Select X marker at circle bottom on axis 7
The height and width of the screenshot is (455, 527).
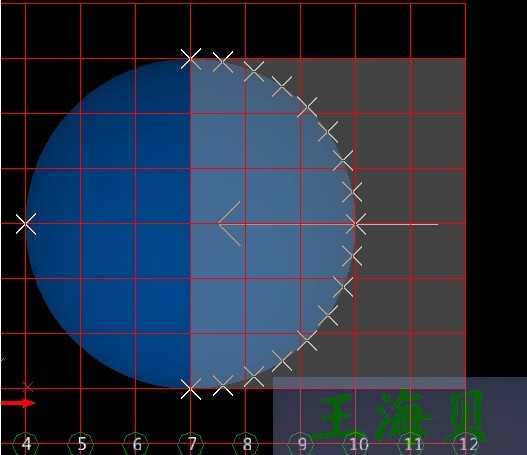(x=191, y=389)
